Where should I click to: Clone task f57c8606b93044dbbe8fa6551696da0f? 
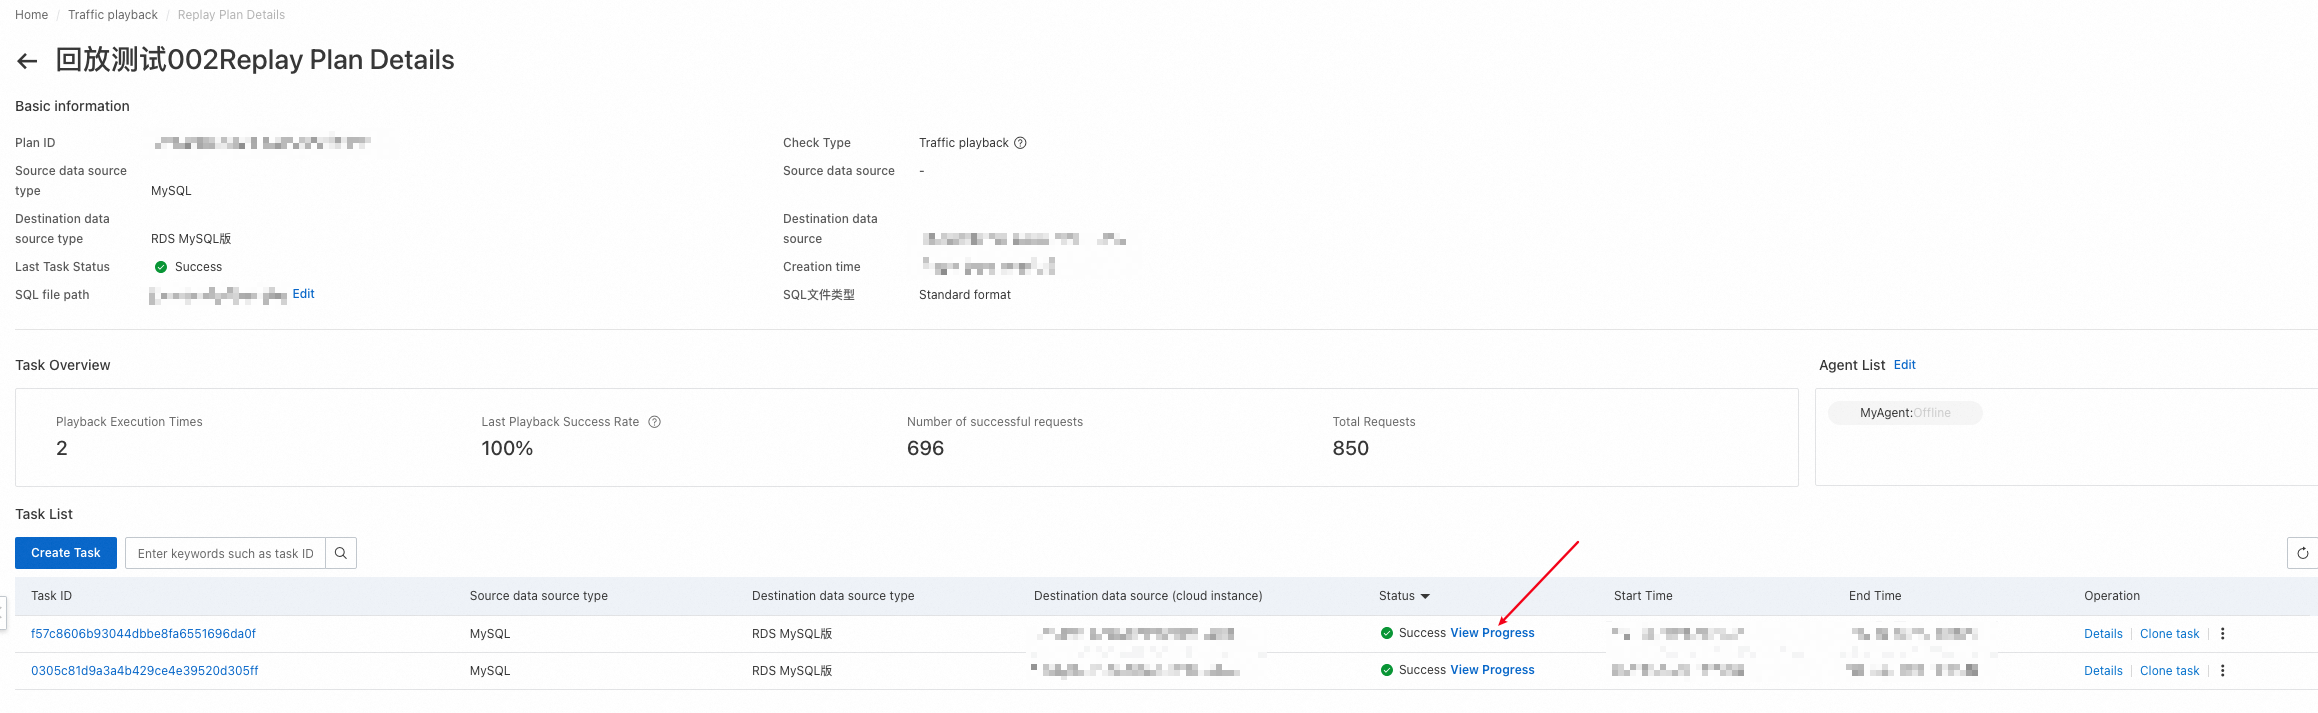coord(2170,634)
